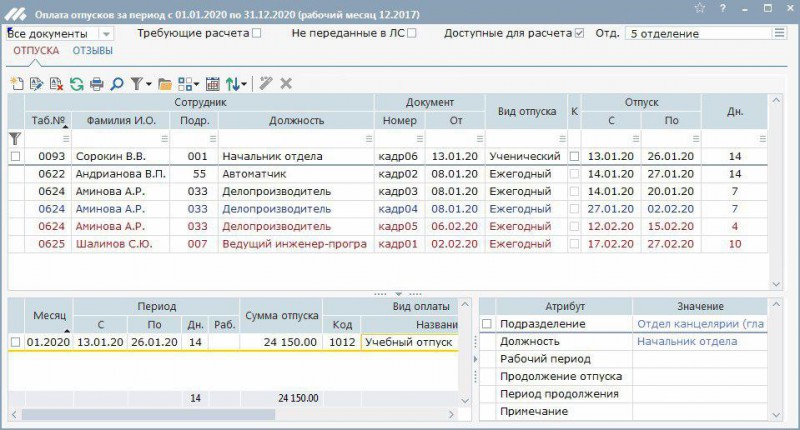Click the application logo in title bar
This screenshot has height=430, width=800.
pyautogui.click(x=15, y=14)
